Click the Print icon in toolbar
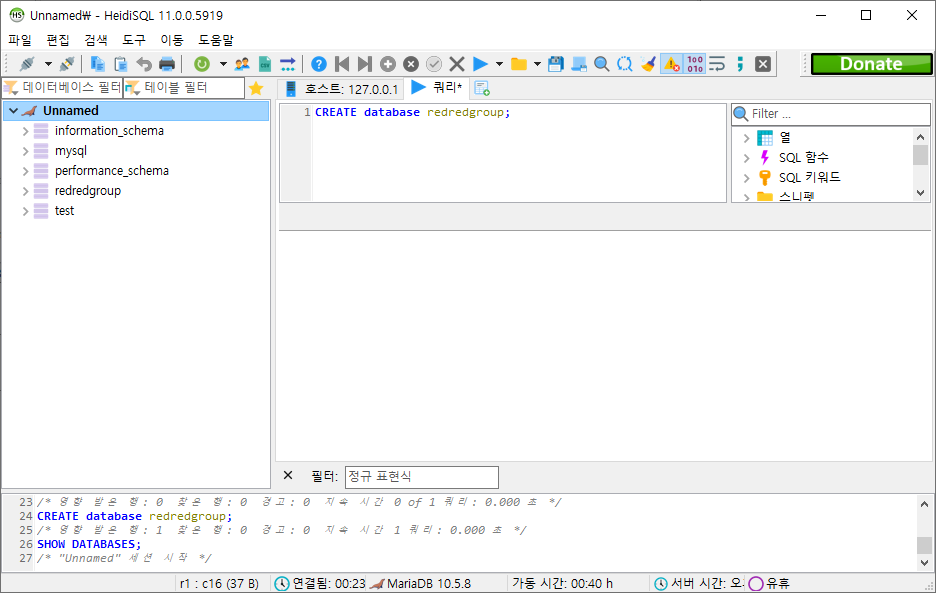The height and width of the screenshot is (593, 936). coord(166,64)
